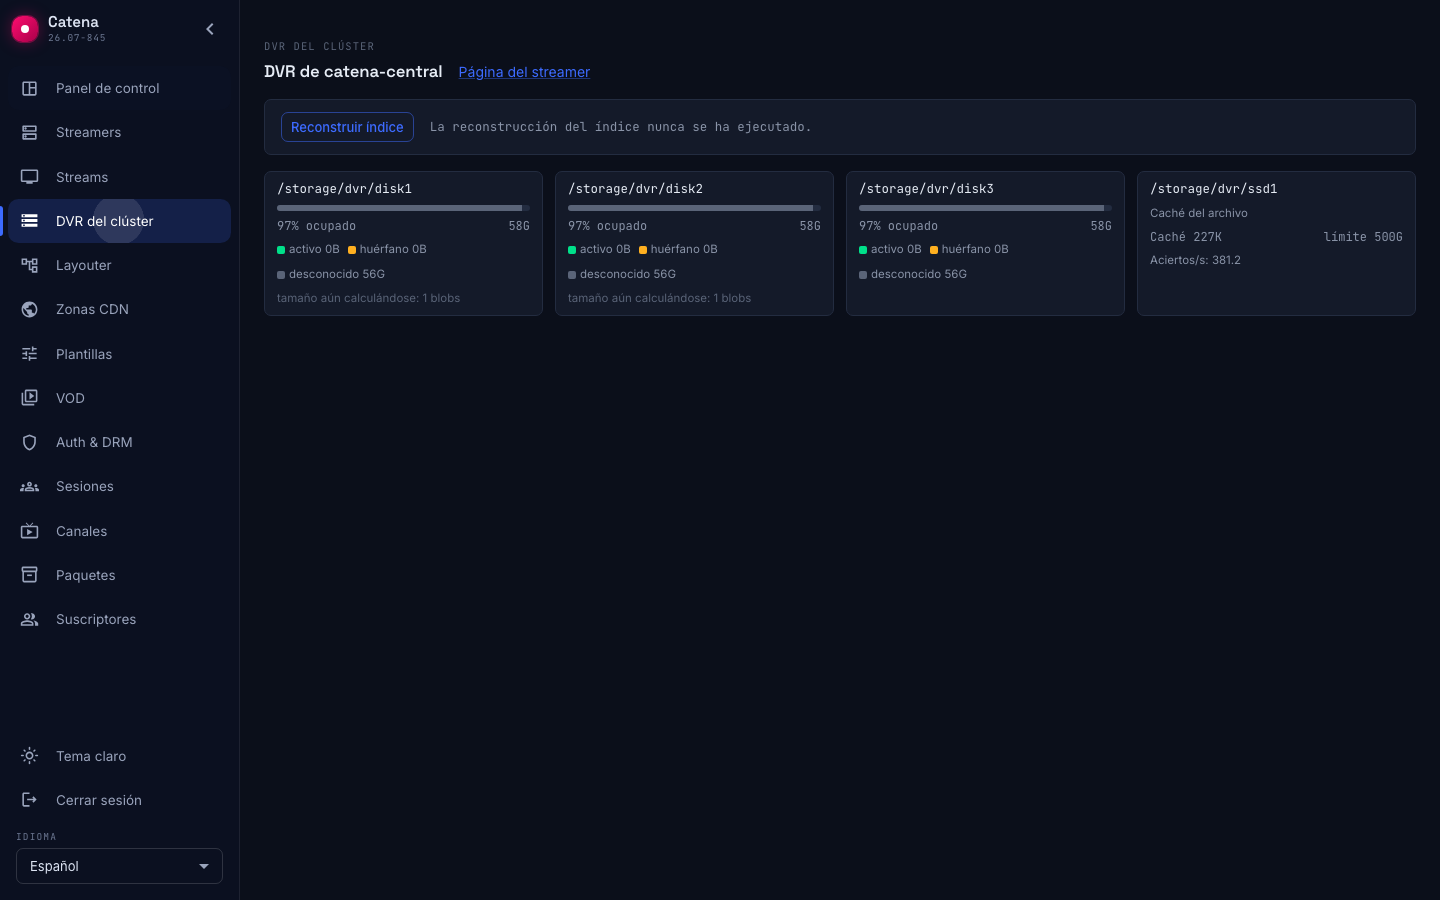Click the Cerrar sesión logout icon
The image size is (1440, 900).
tap(30, 800)
